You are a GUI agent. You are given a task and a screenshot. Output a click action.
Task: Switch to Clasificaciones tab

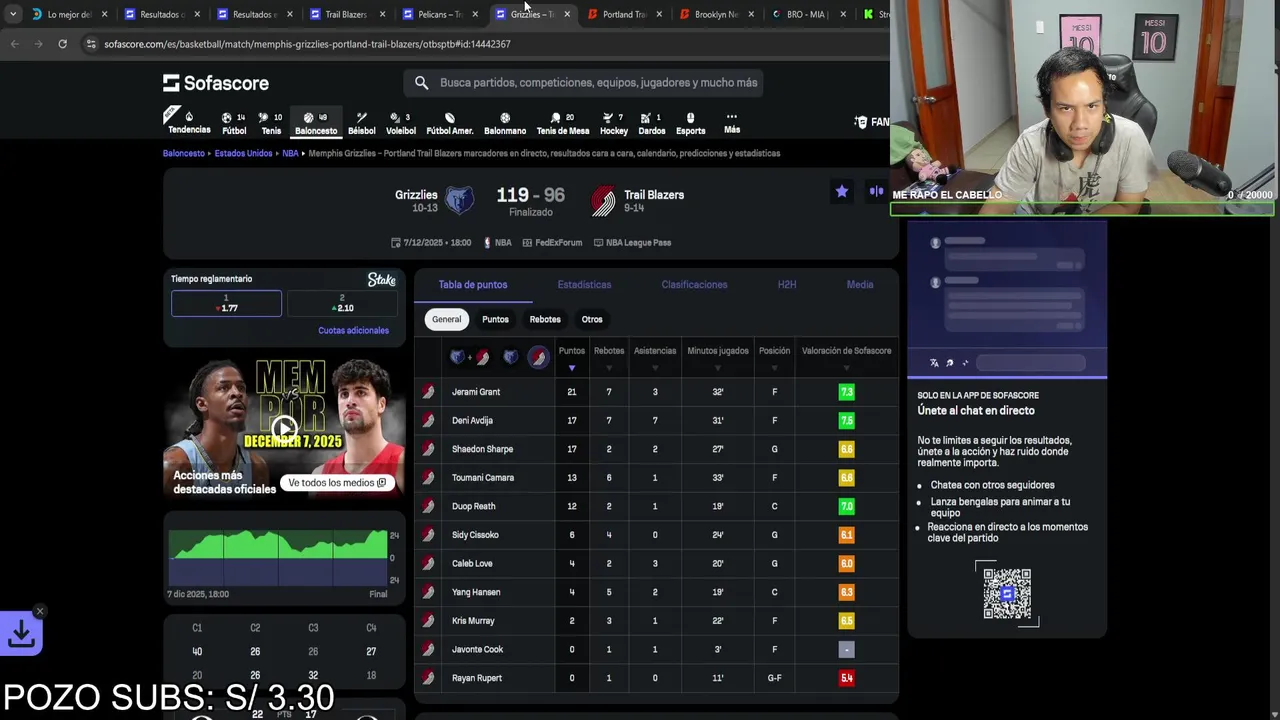tap(694, 285)
